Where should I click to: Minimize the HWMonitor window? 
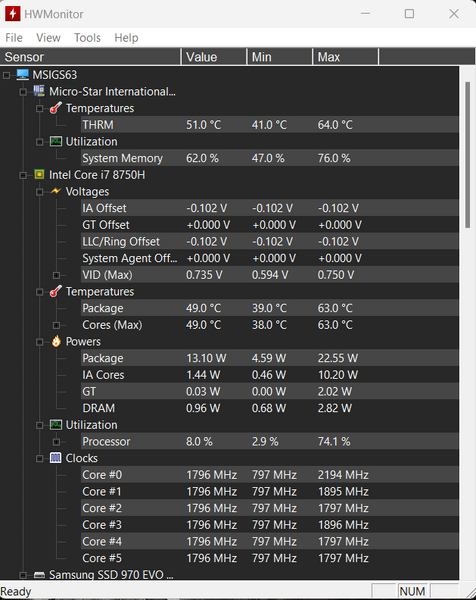365,14
